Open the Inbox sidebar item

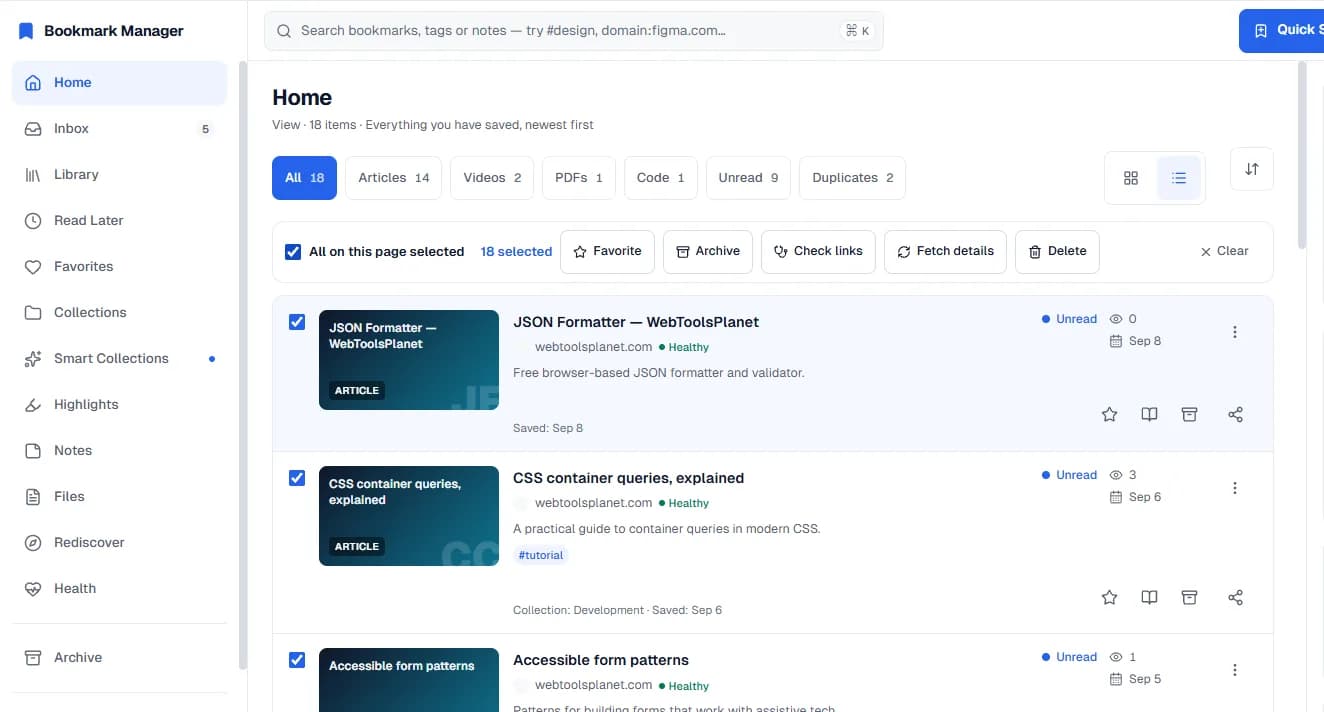[x=119, y=129]
